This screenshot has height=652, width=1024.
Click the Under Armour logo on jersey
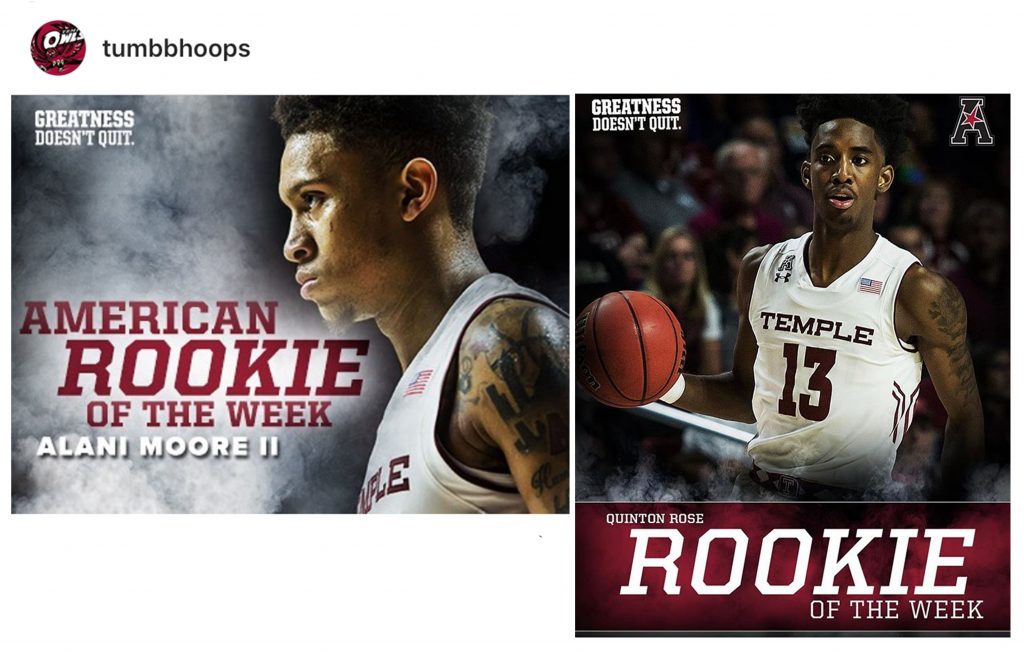click(782, 277)
